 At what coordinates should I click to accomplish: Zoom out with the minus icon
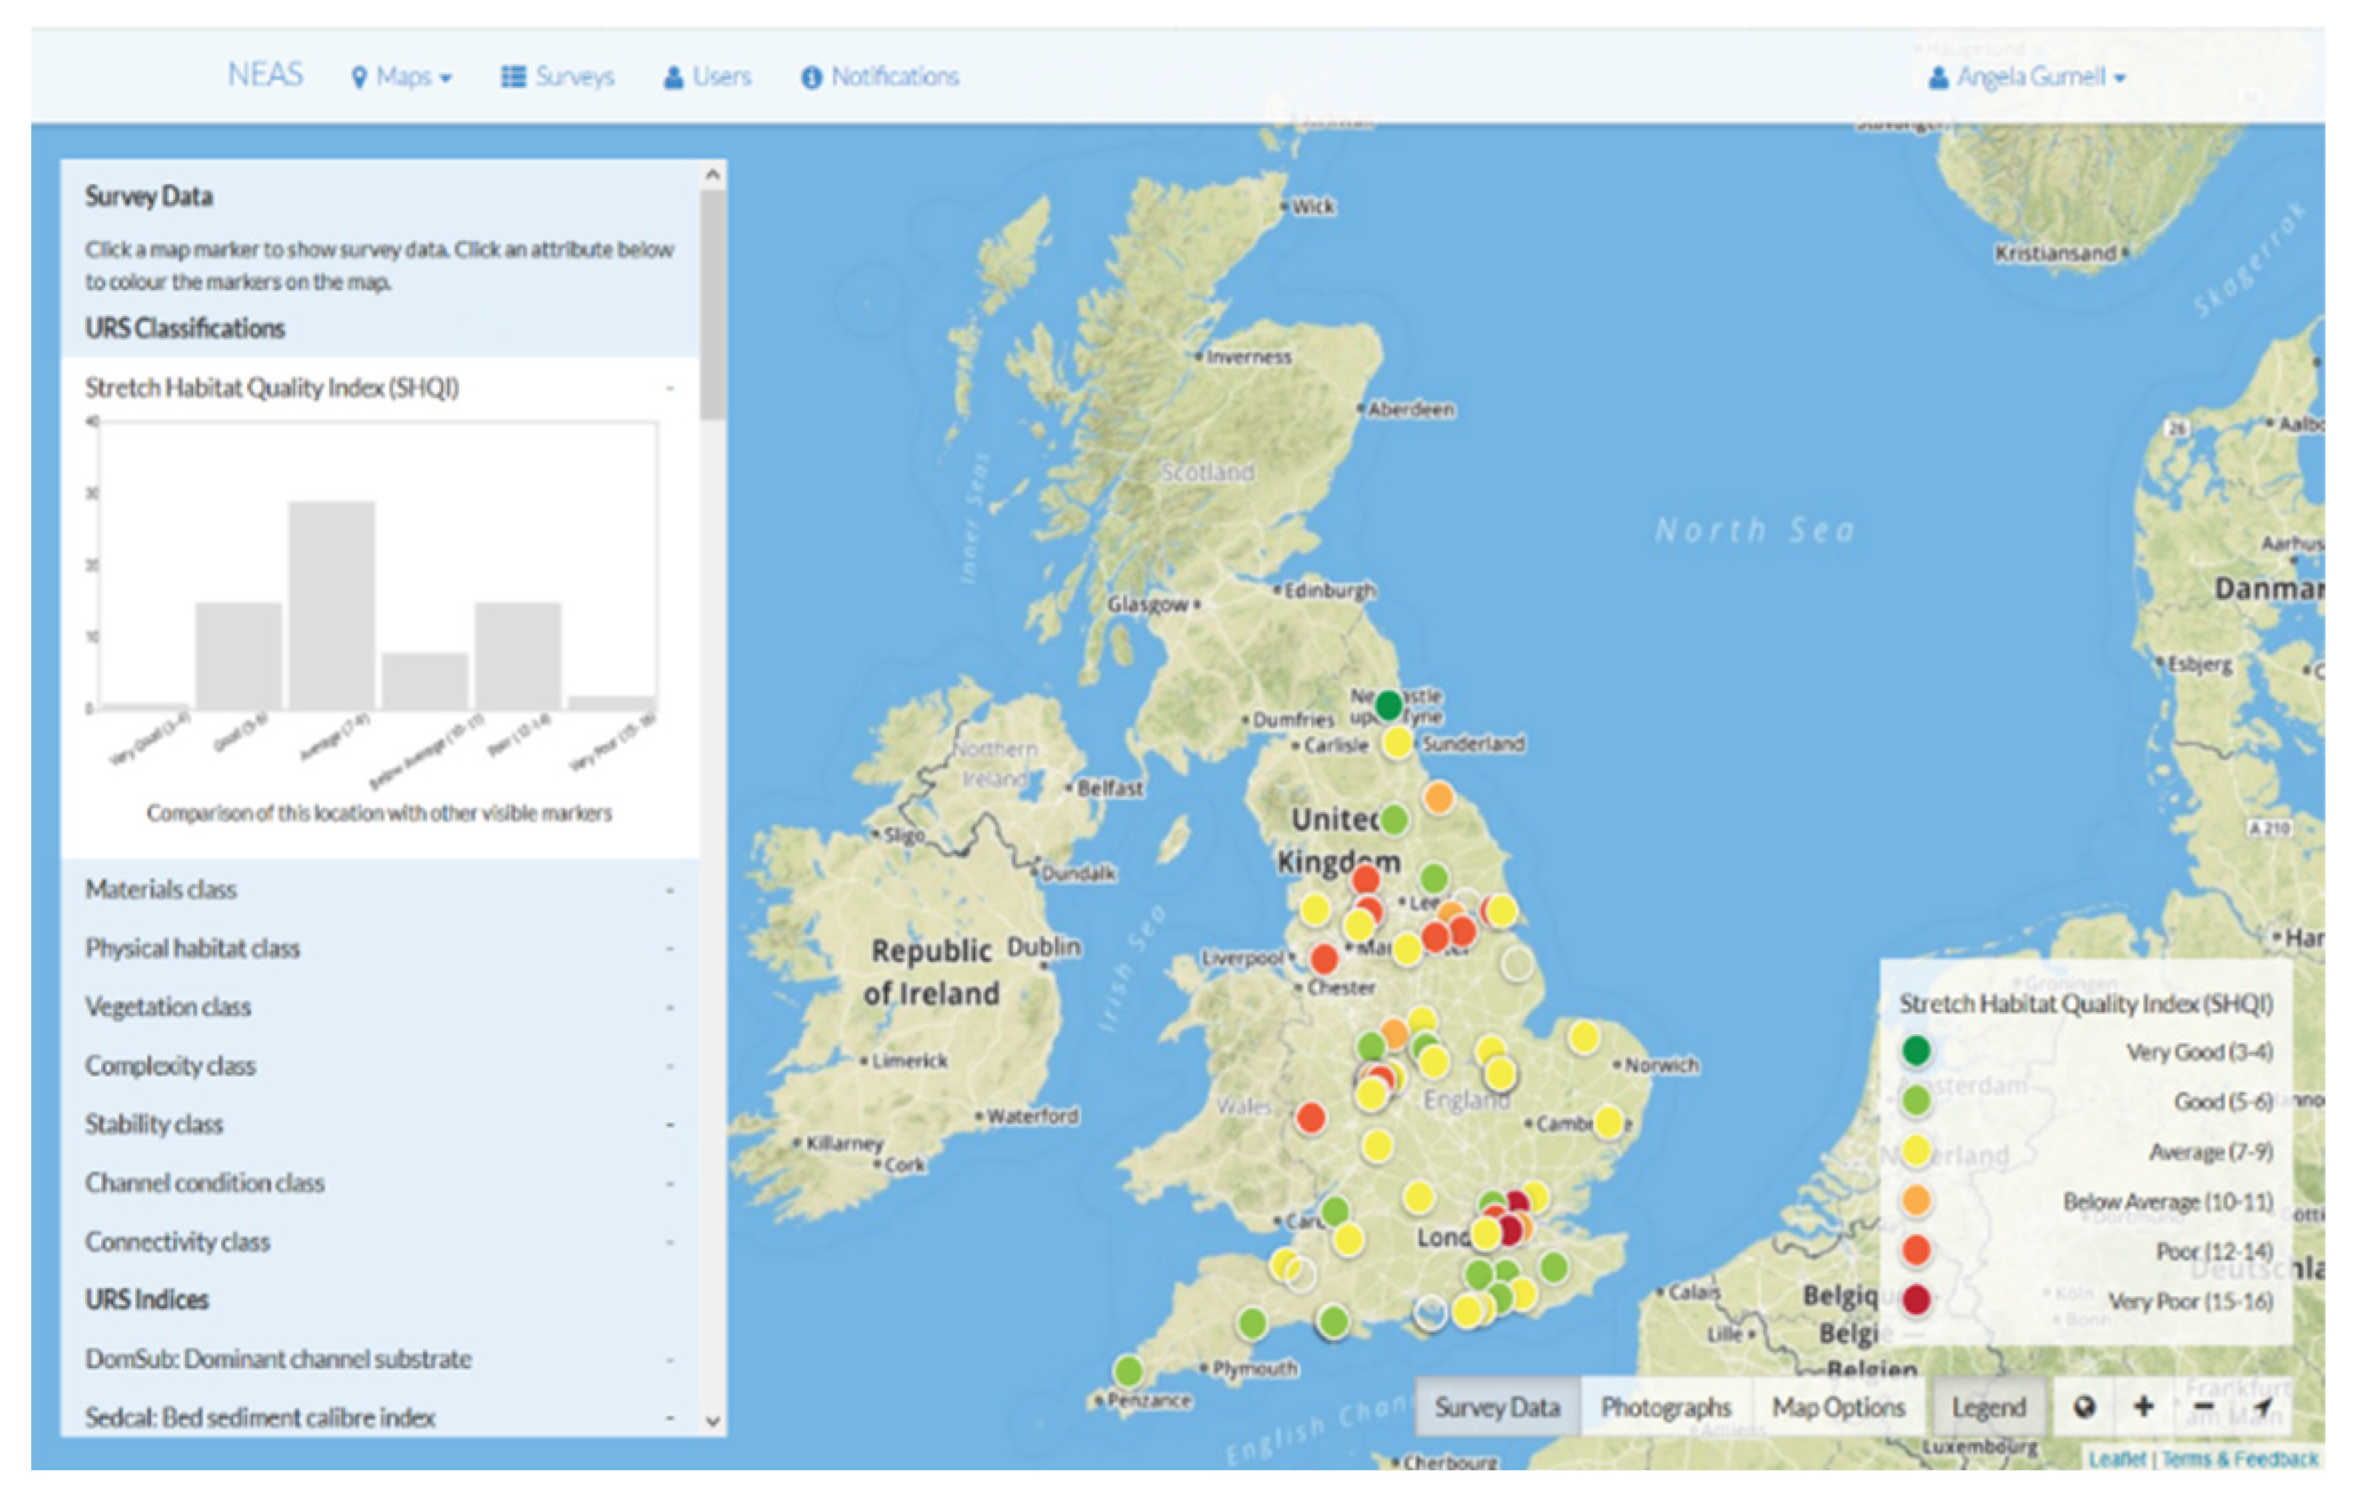[2203, 1407]
